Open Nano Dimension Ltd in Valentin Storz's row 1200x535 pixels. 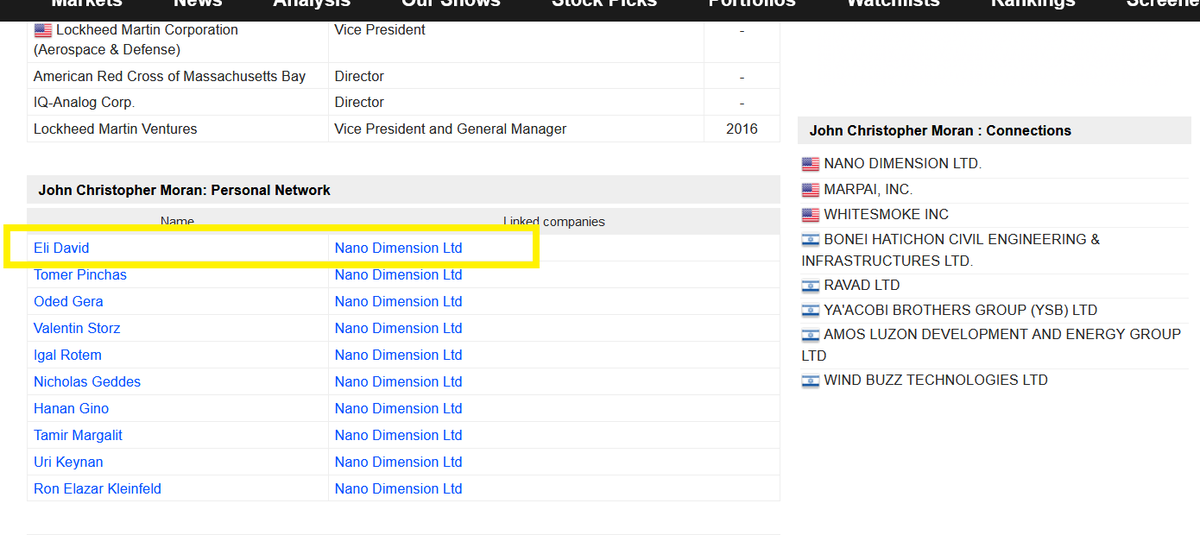tap(398, 328)
